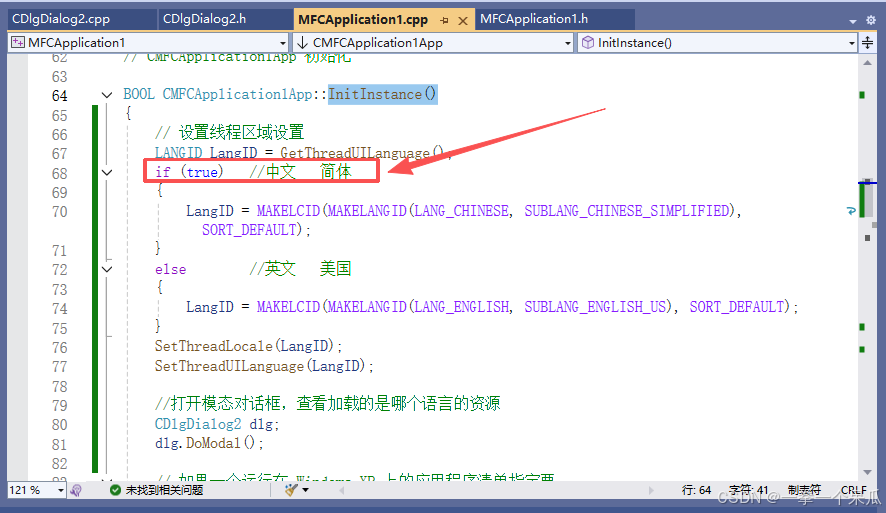Expand the code cleanup options arrow

(x=306, y=490)
